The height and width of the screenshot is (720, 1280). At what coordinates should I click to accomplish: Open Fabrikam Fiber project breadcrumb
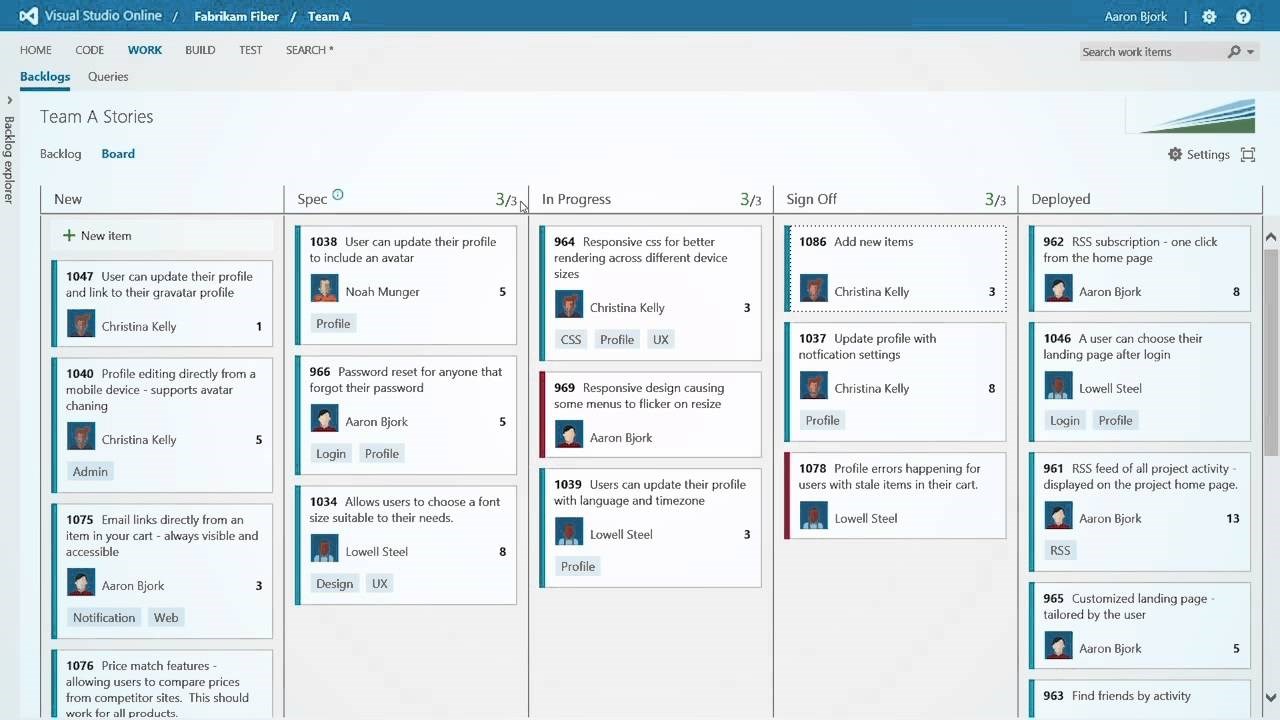pyautogui.click(x=236, y=17)
